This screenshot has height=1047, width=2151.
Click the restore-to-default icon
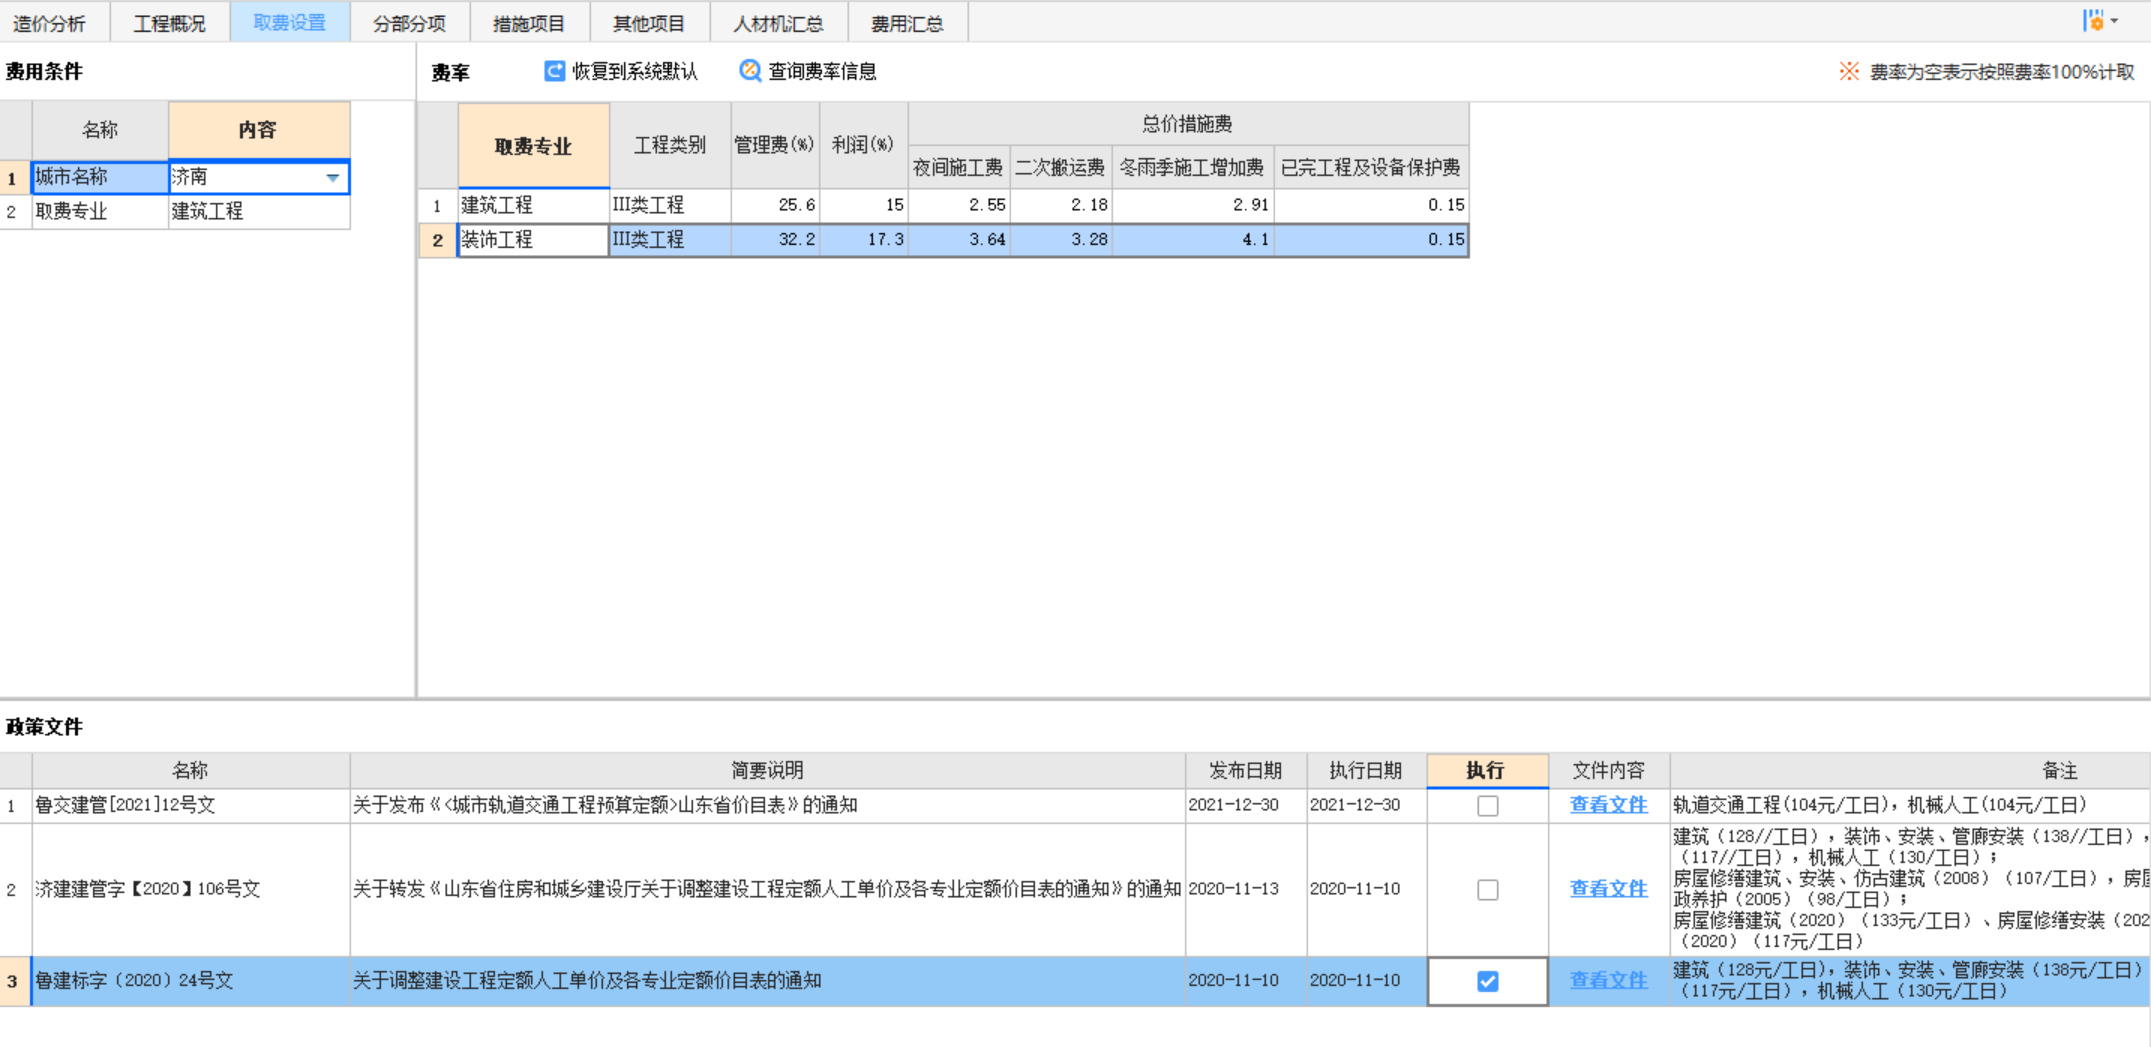(x=554, y=71)
